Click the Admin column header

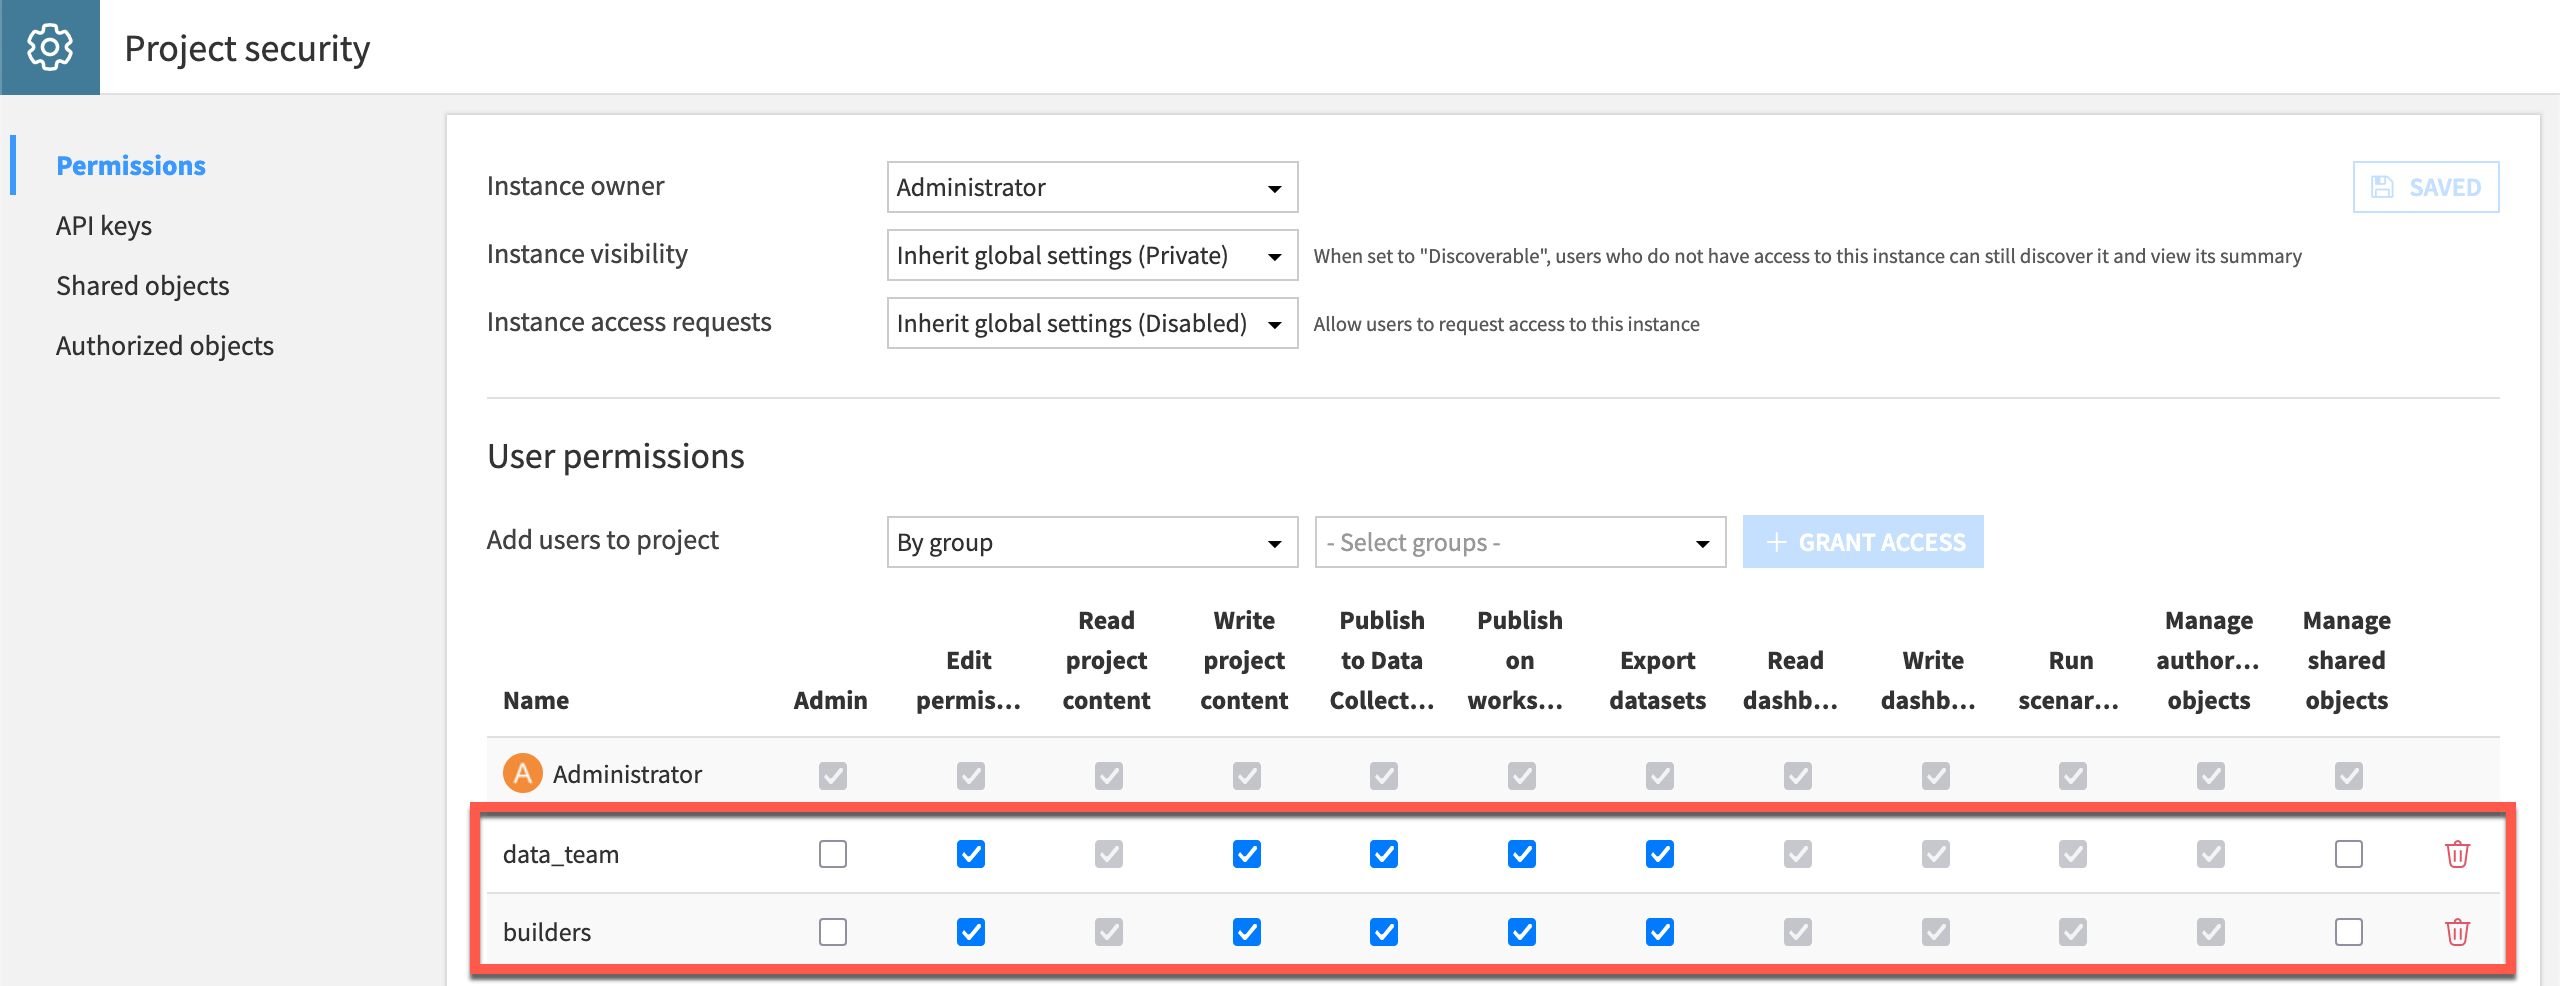(x=831, y=700)
